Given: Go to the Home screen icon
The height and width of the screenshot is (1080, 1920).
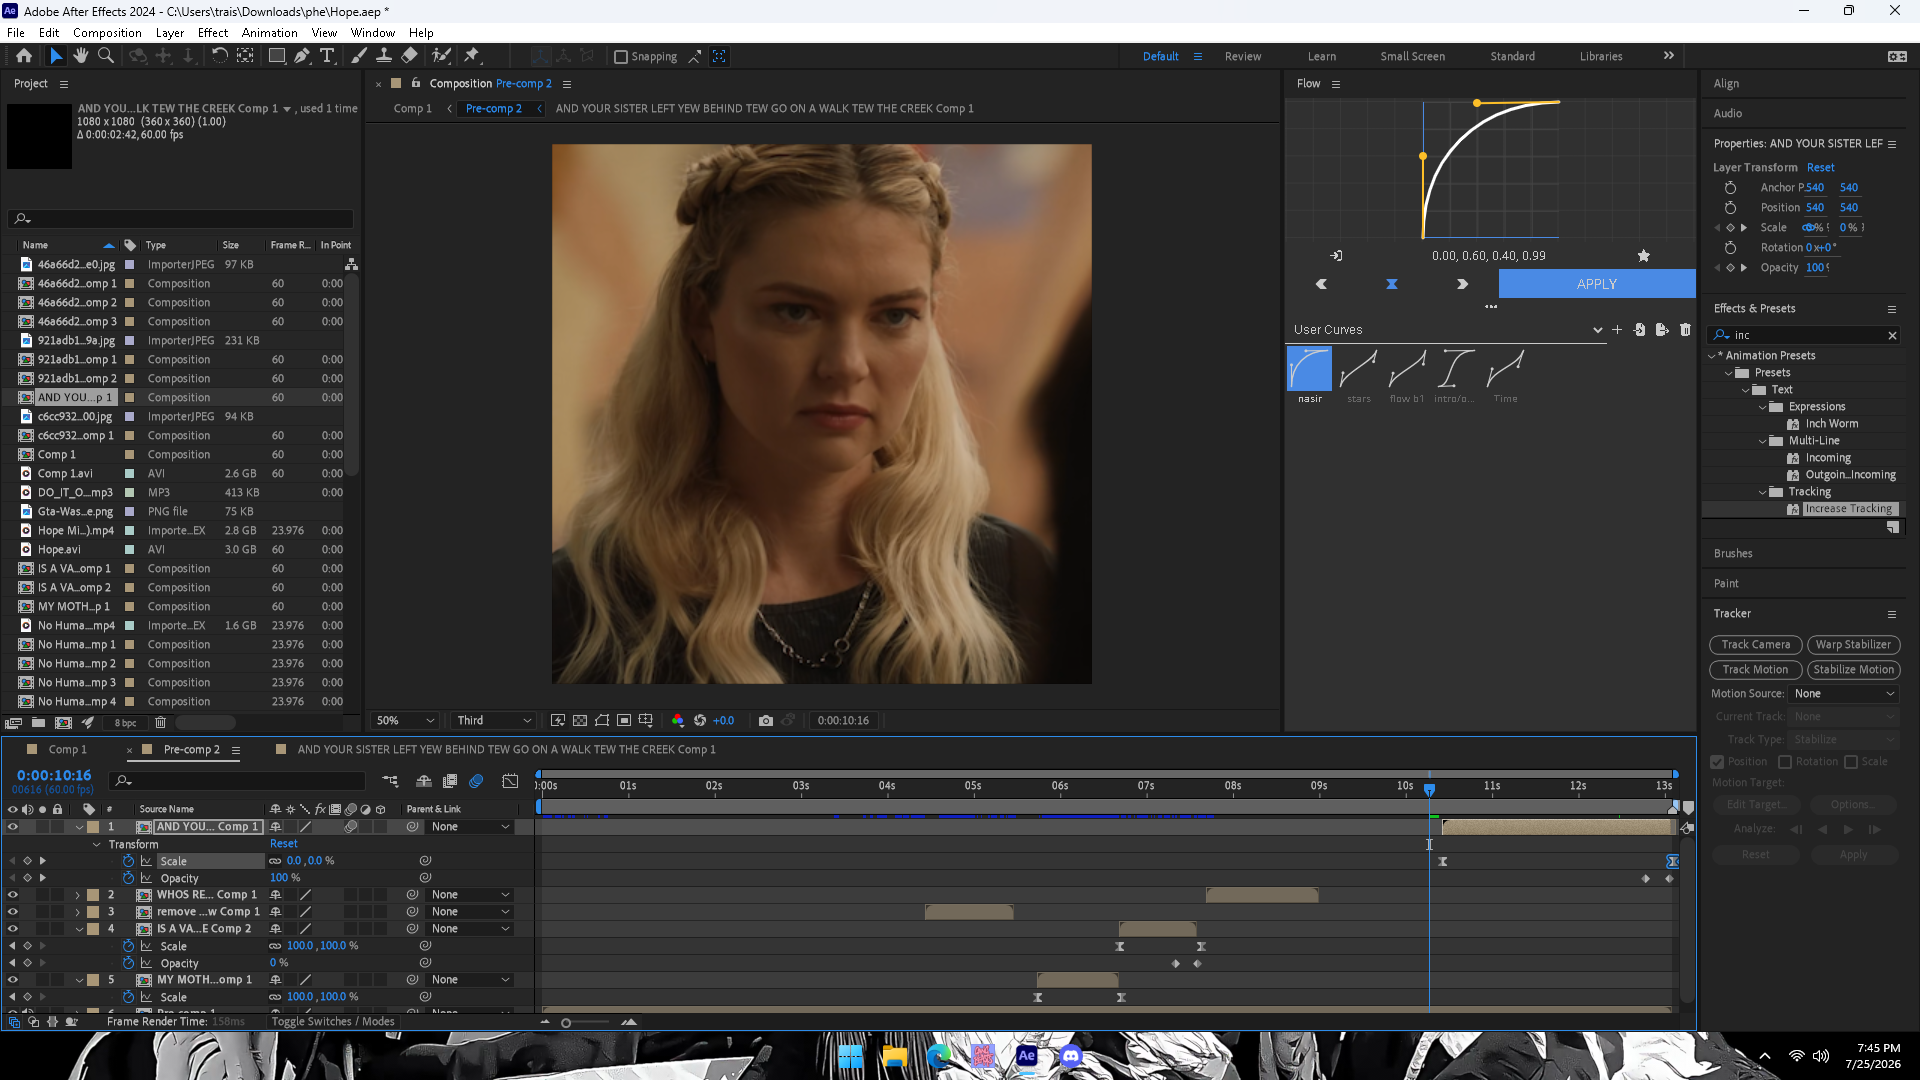Looking at the screenshot, I should pyautogui.click(x=24, y=56).
